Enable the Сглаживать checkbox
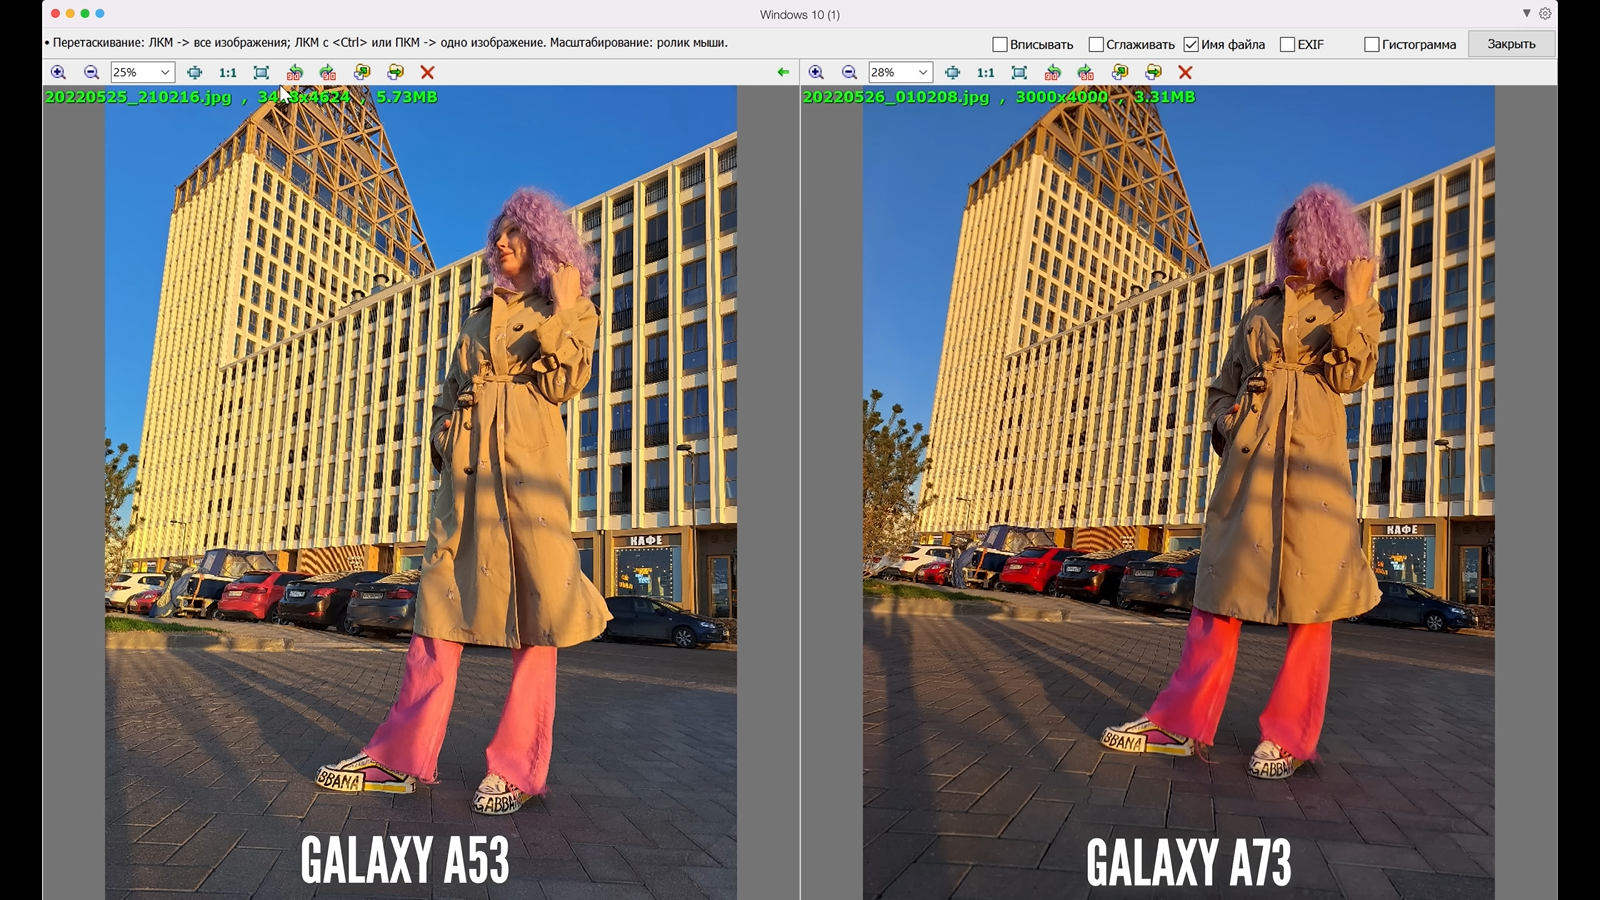This screenshot has height=900, width=1600. (x=1095, y=44)
